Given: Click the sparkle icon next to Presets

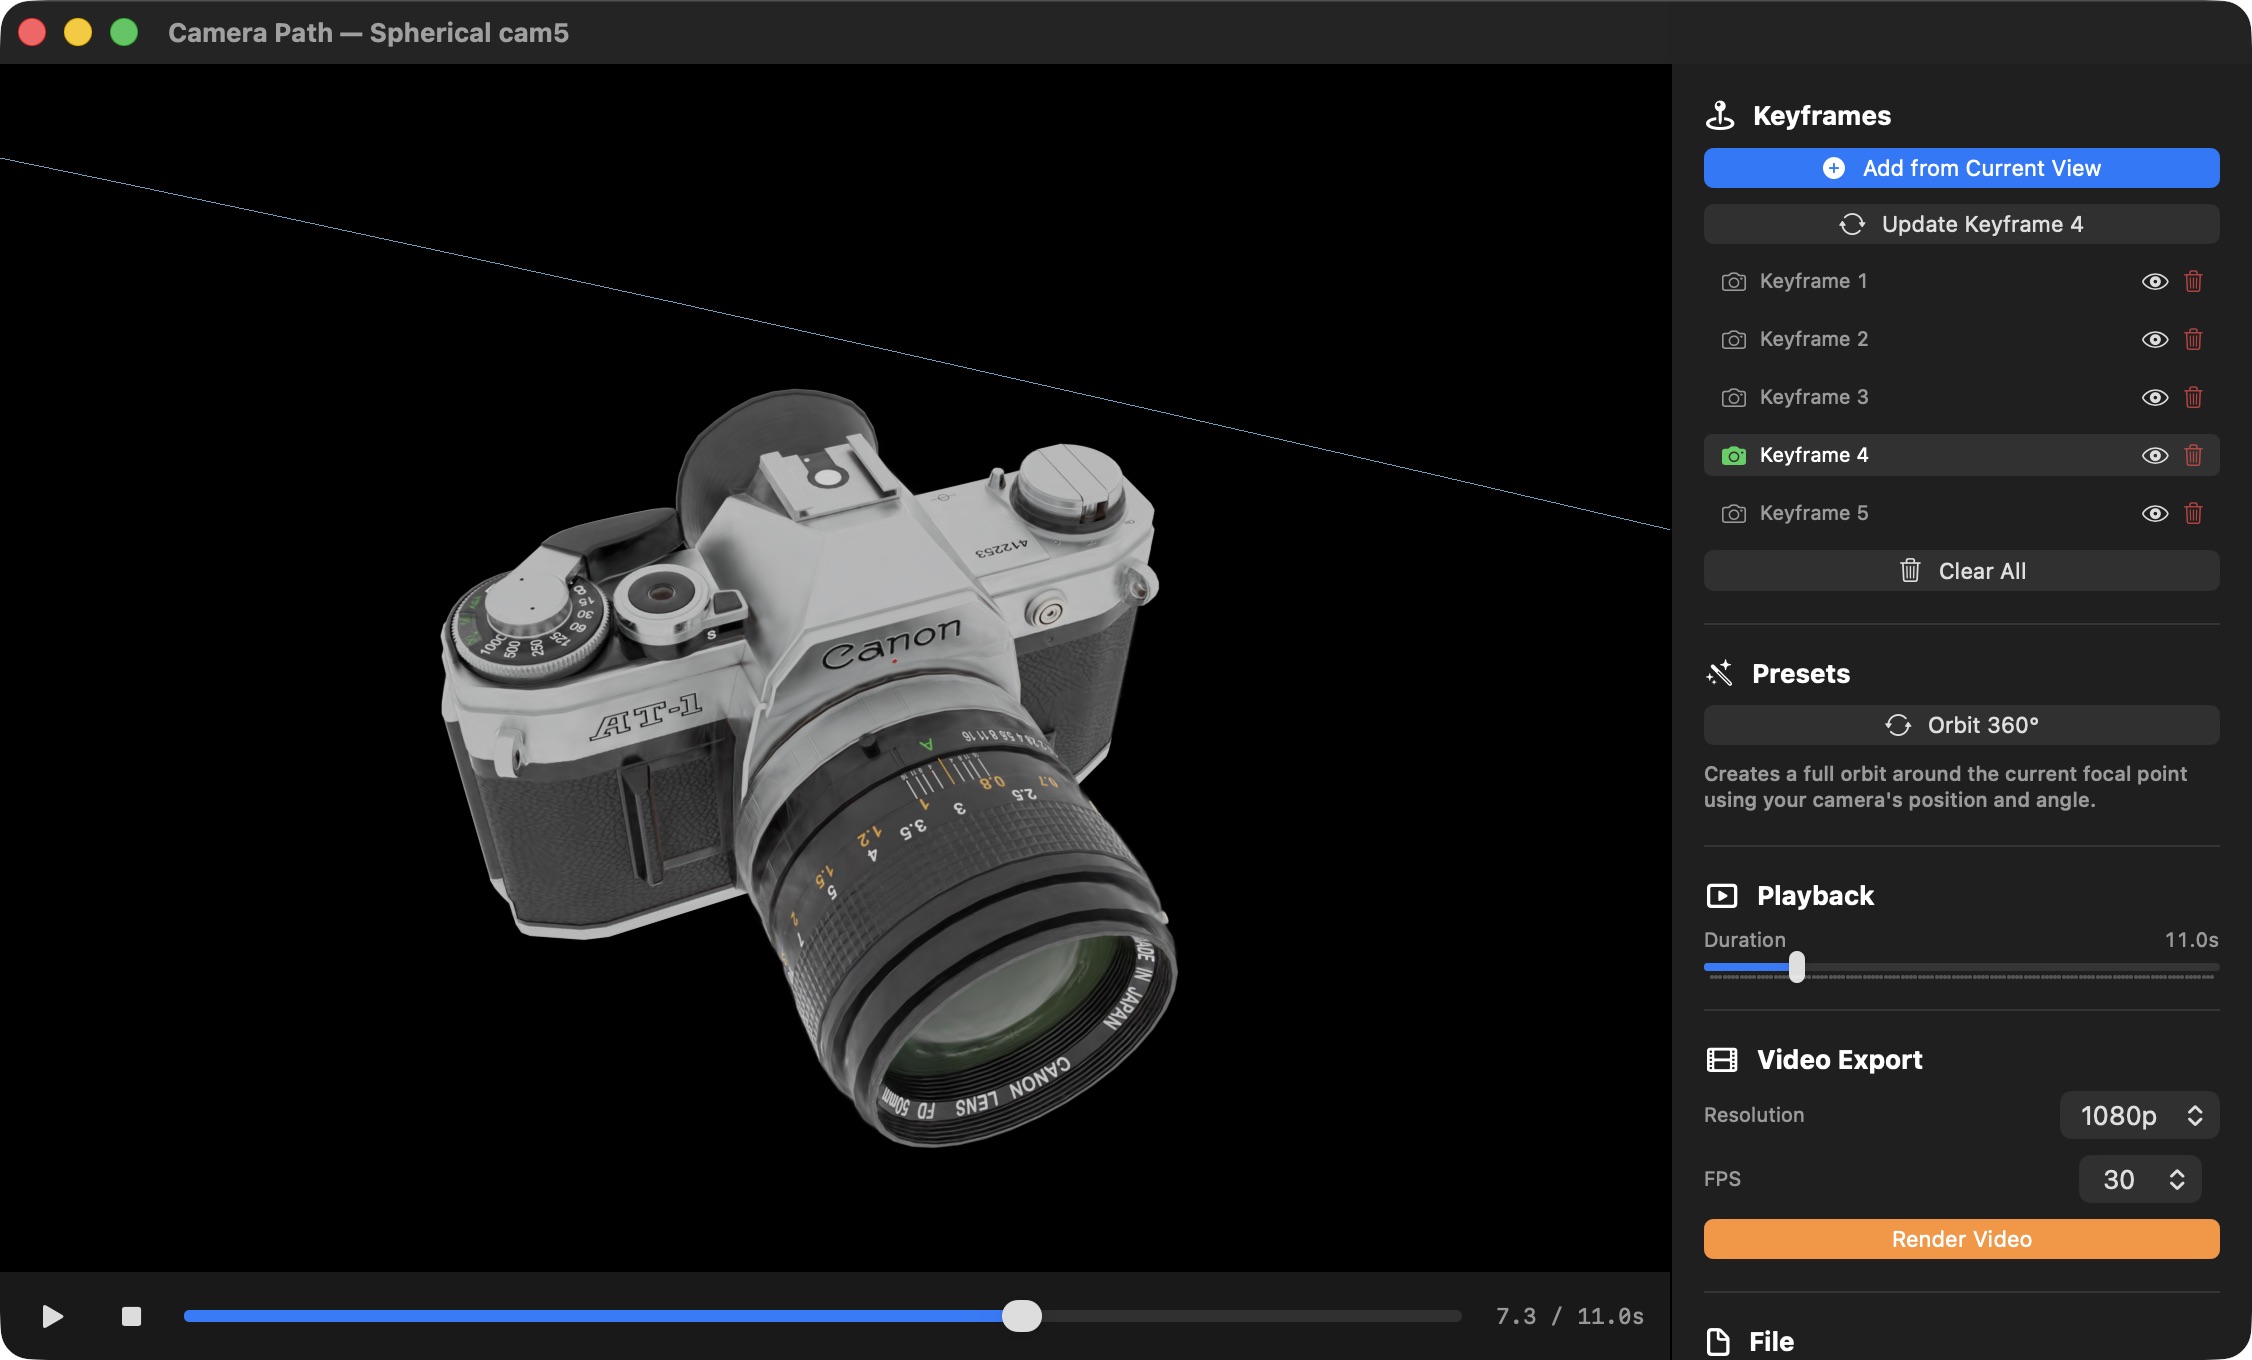Looking at the screenshot, I should tap(1721, 672).
